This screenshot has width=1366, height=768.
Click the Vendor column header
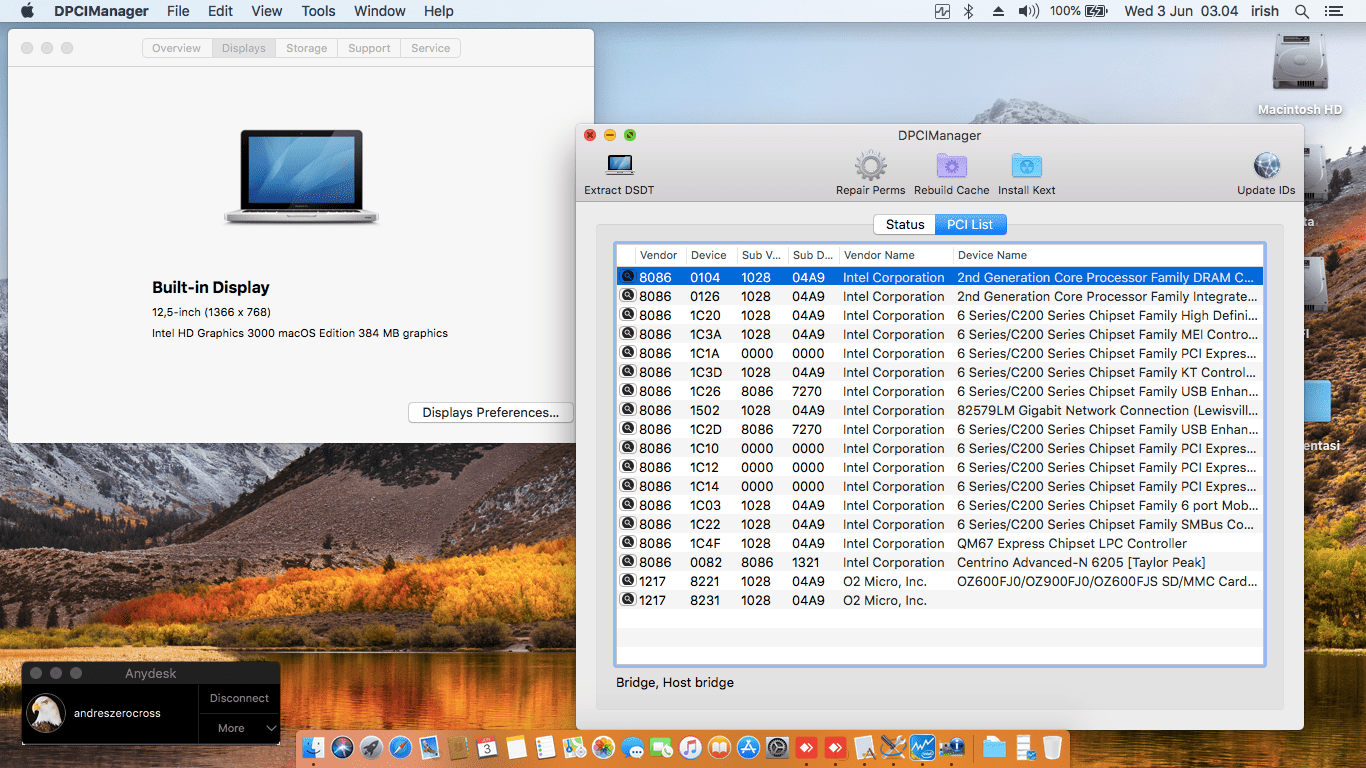coord(659,255)
